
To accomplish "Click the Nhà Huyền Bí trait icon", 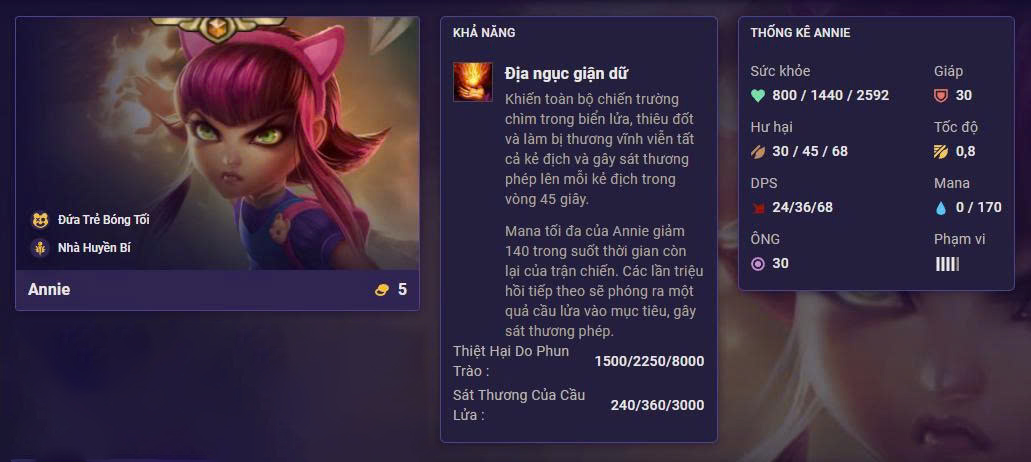I will [40, 248].
